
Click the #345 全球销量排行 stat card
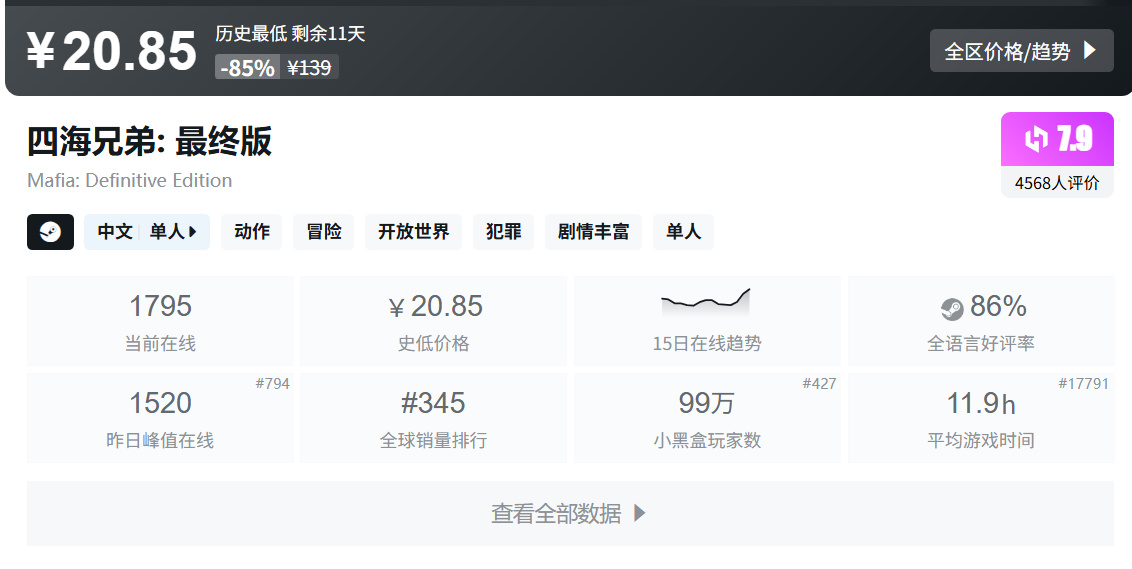pos(433,417)
